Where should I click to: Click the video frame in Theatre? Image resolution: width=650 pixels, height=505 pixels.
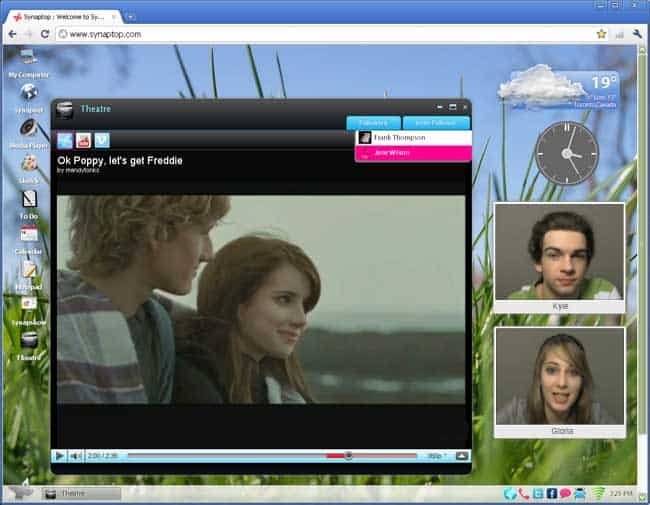(261, 299)
